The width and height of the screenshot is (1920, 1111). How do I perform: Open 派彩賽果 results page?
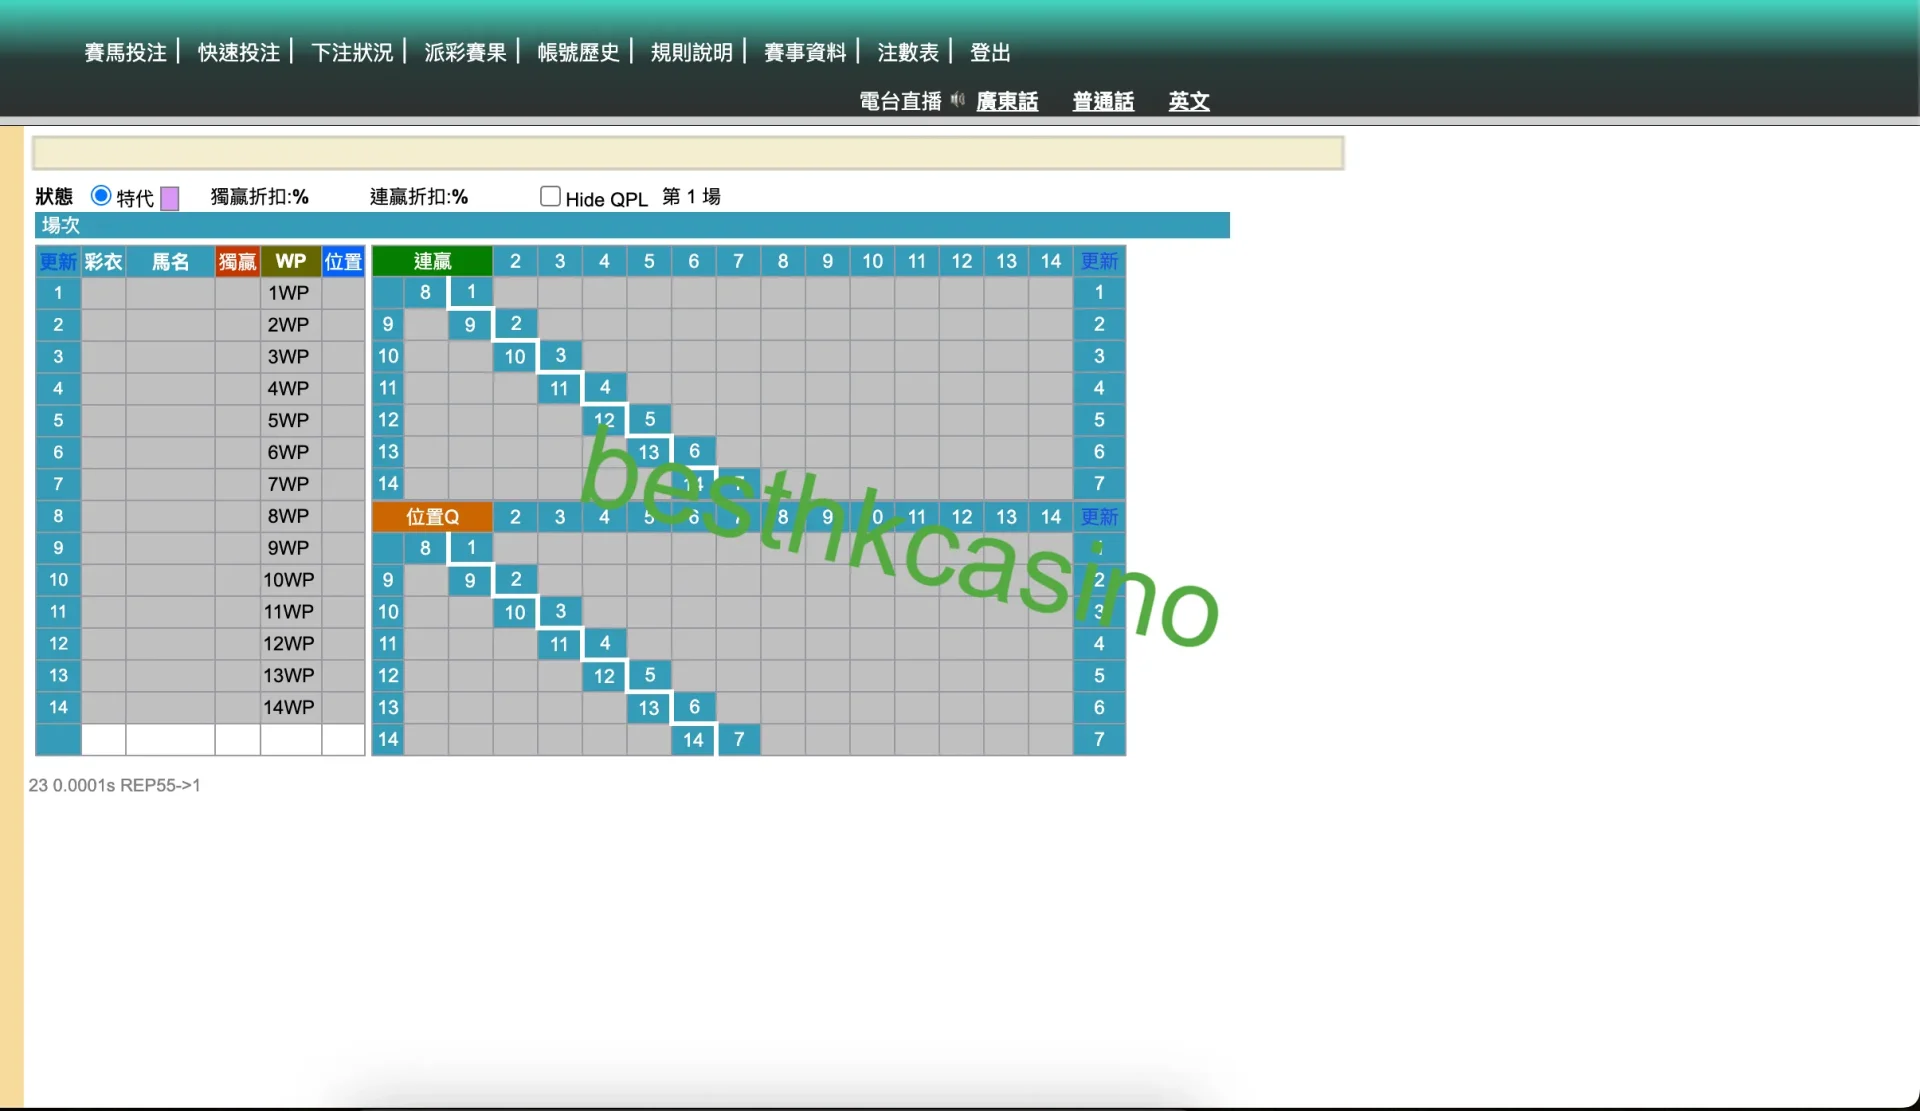pyautogui.click(x=465, y=52)
